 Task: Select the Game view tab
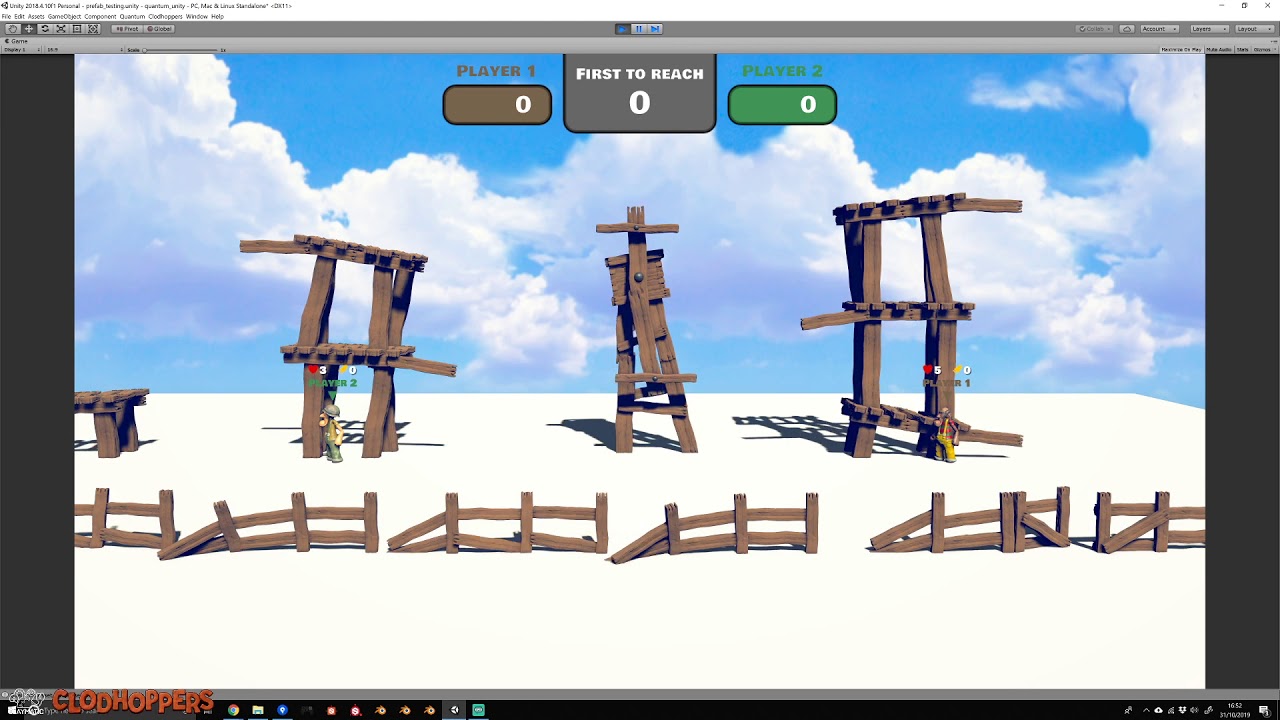18,41
